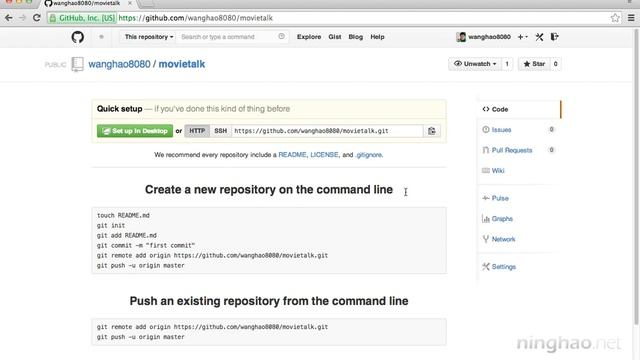640x360 pixels.
Task: Go forward in browser history
Action: [x=22, y=18]
